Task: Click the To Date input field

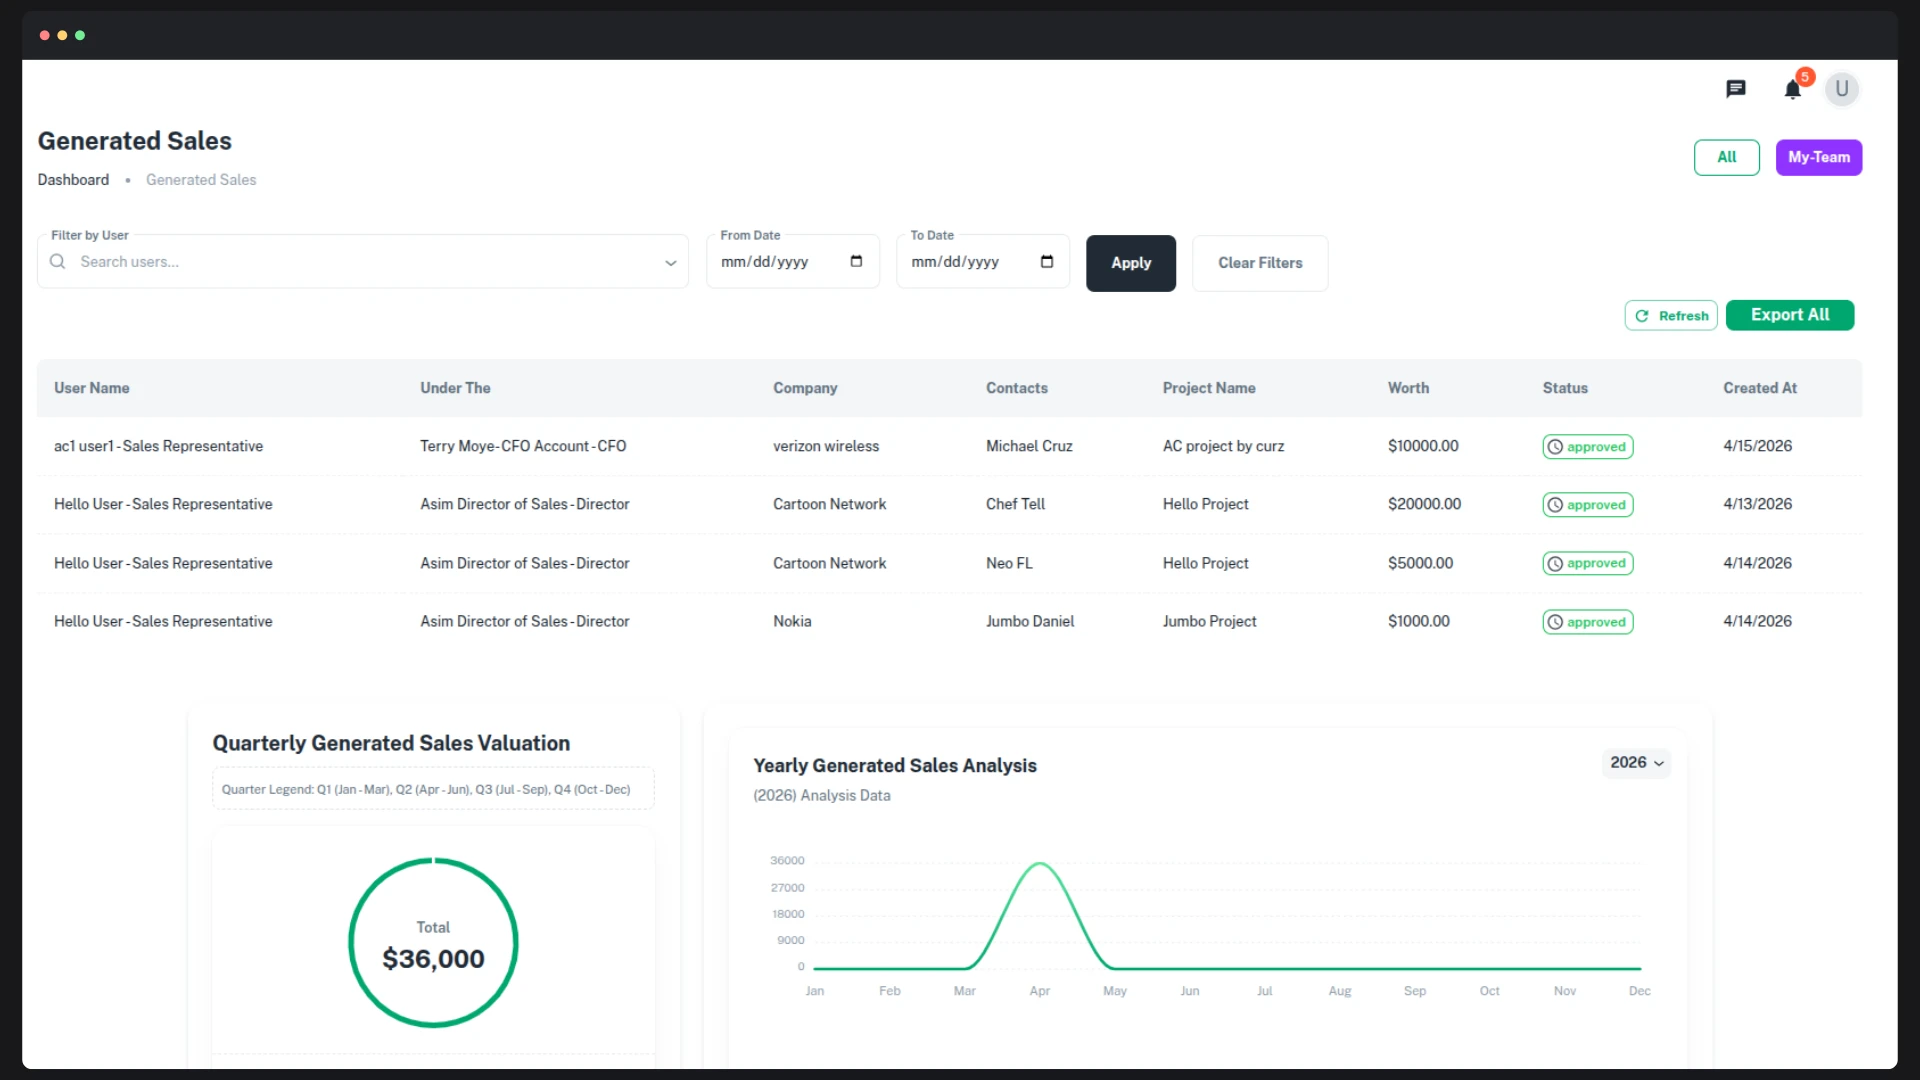Action: click(982, 262)
